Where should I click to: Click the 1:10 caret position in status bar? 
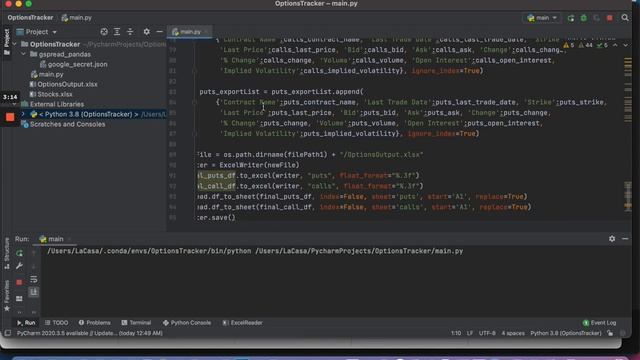(x=456, y=333)
